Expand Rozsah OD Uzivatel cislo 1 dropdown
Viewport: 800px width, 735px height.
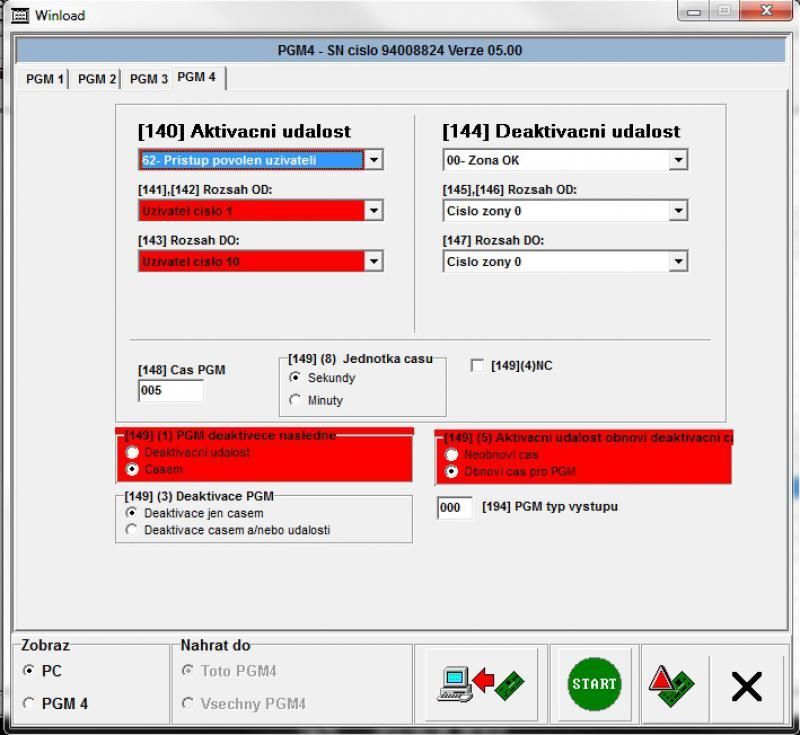click(x=373, y=211)
